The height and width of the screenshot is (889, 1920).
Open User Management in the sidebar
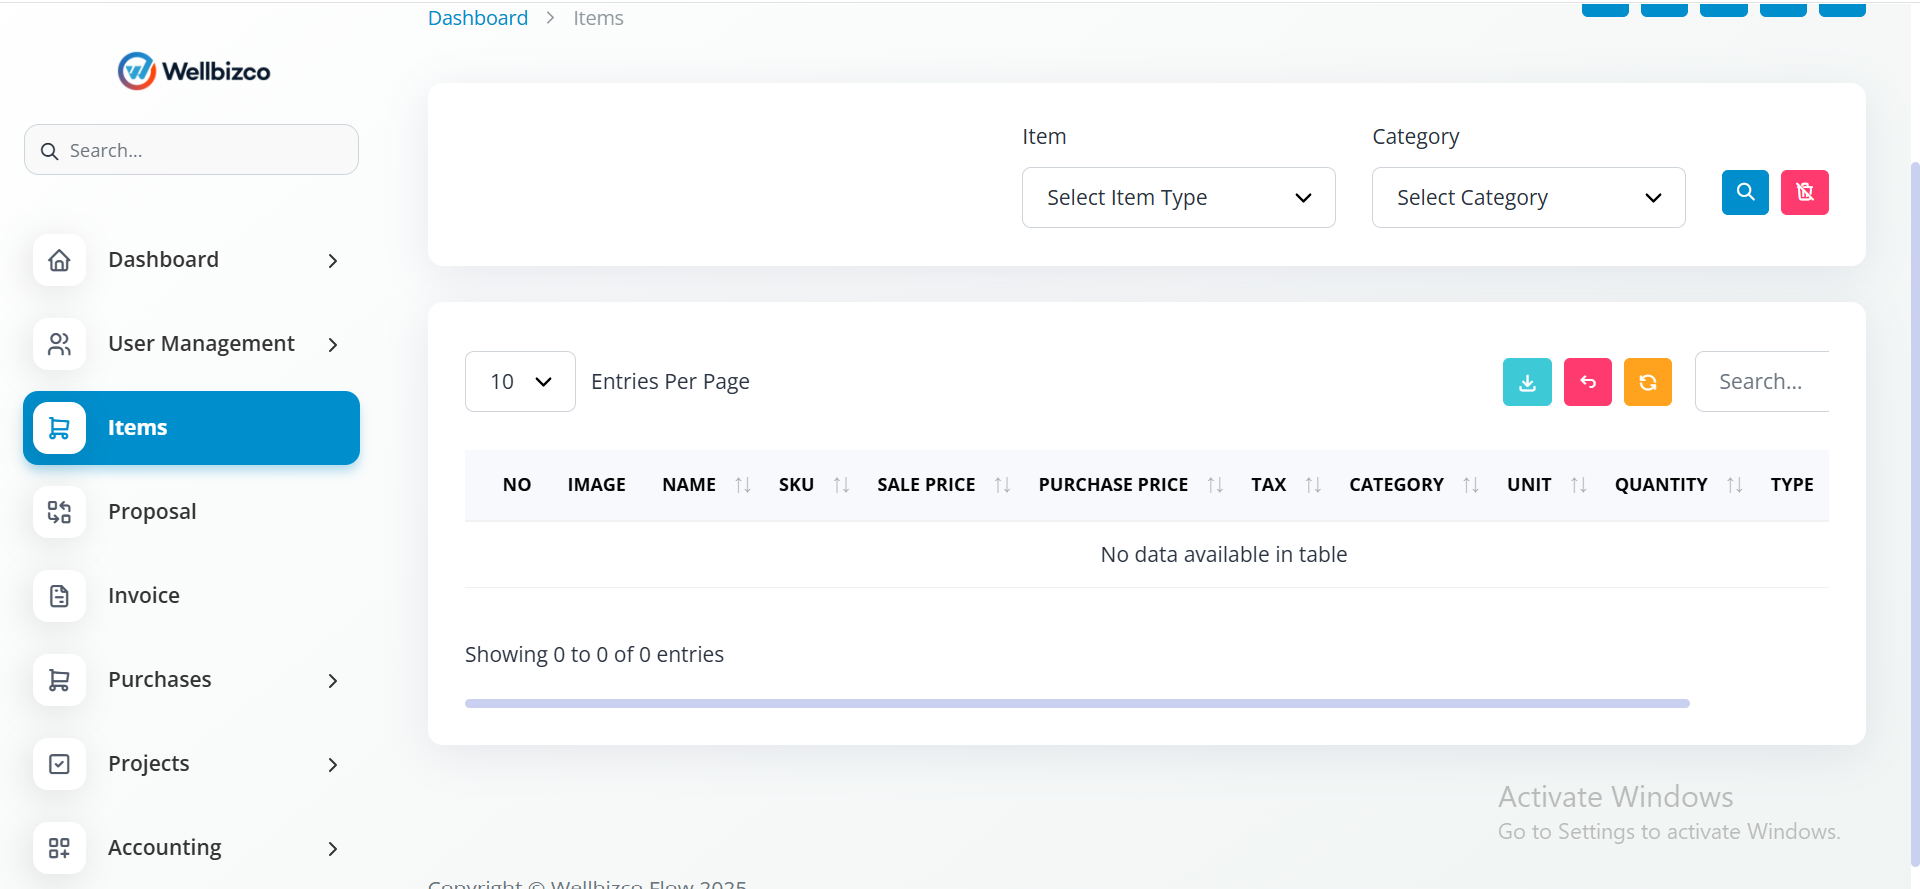191,344
